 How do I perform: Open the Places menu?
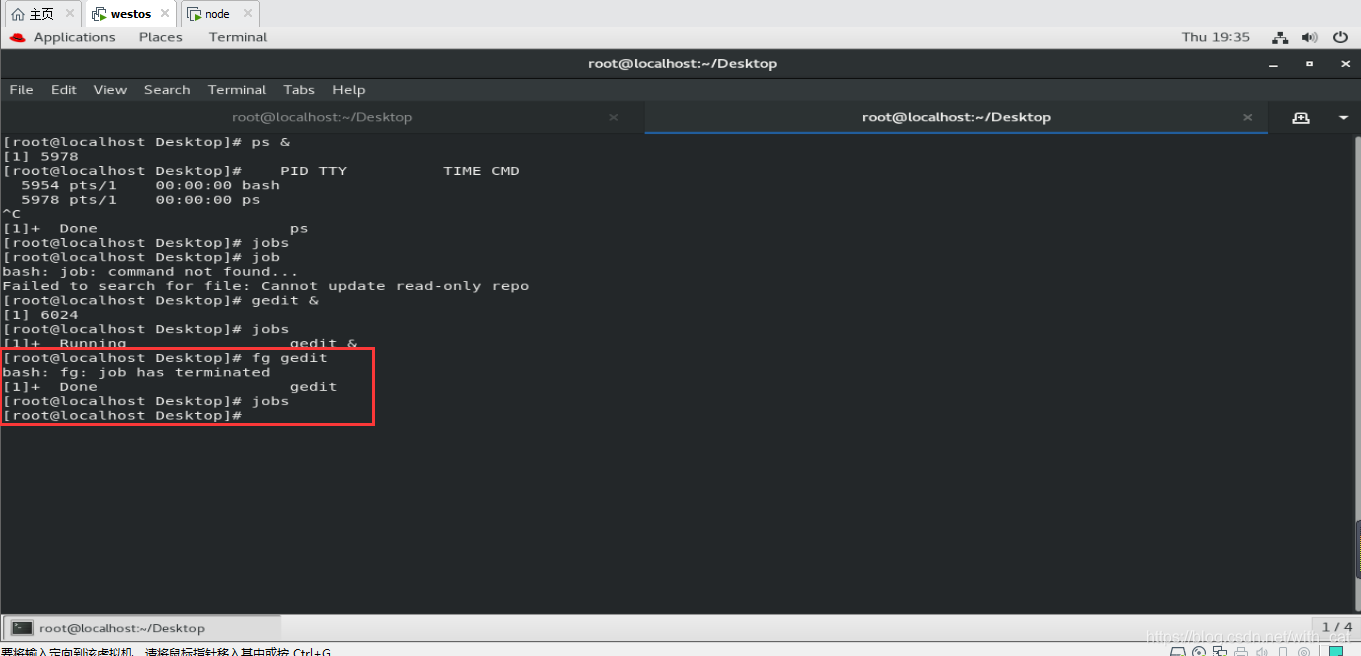(x=161, y=37)
